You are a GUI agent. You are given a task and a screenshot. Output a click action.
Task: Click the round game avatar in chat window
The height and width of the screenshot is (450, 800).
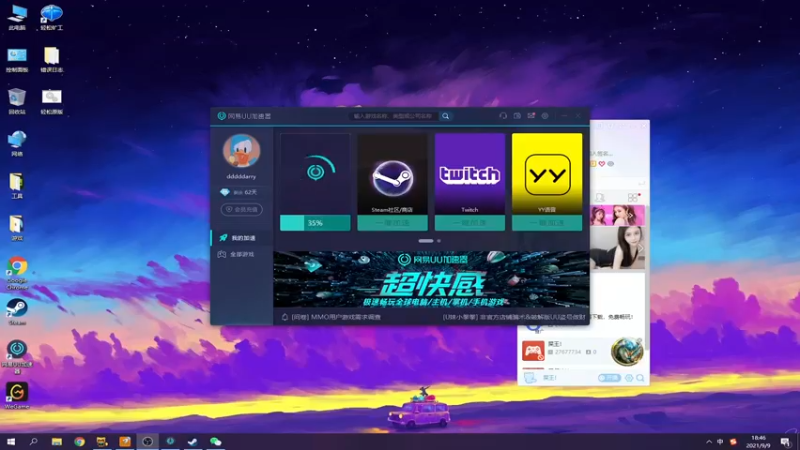627,351
